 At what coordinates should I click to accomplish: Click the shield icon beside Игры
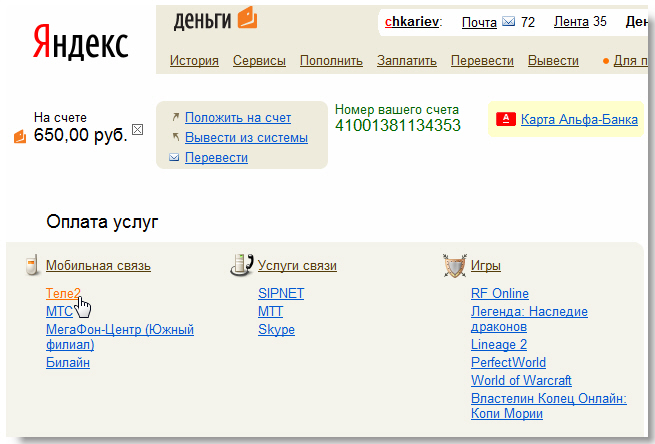454,266
